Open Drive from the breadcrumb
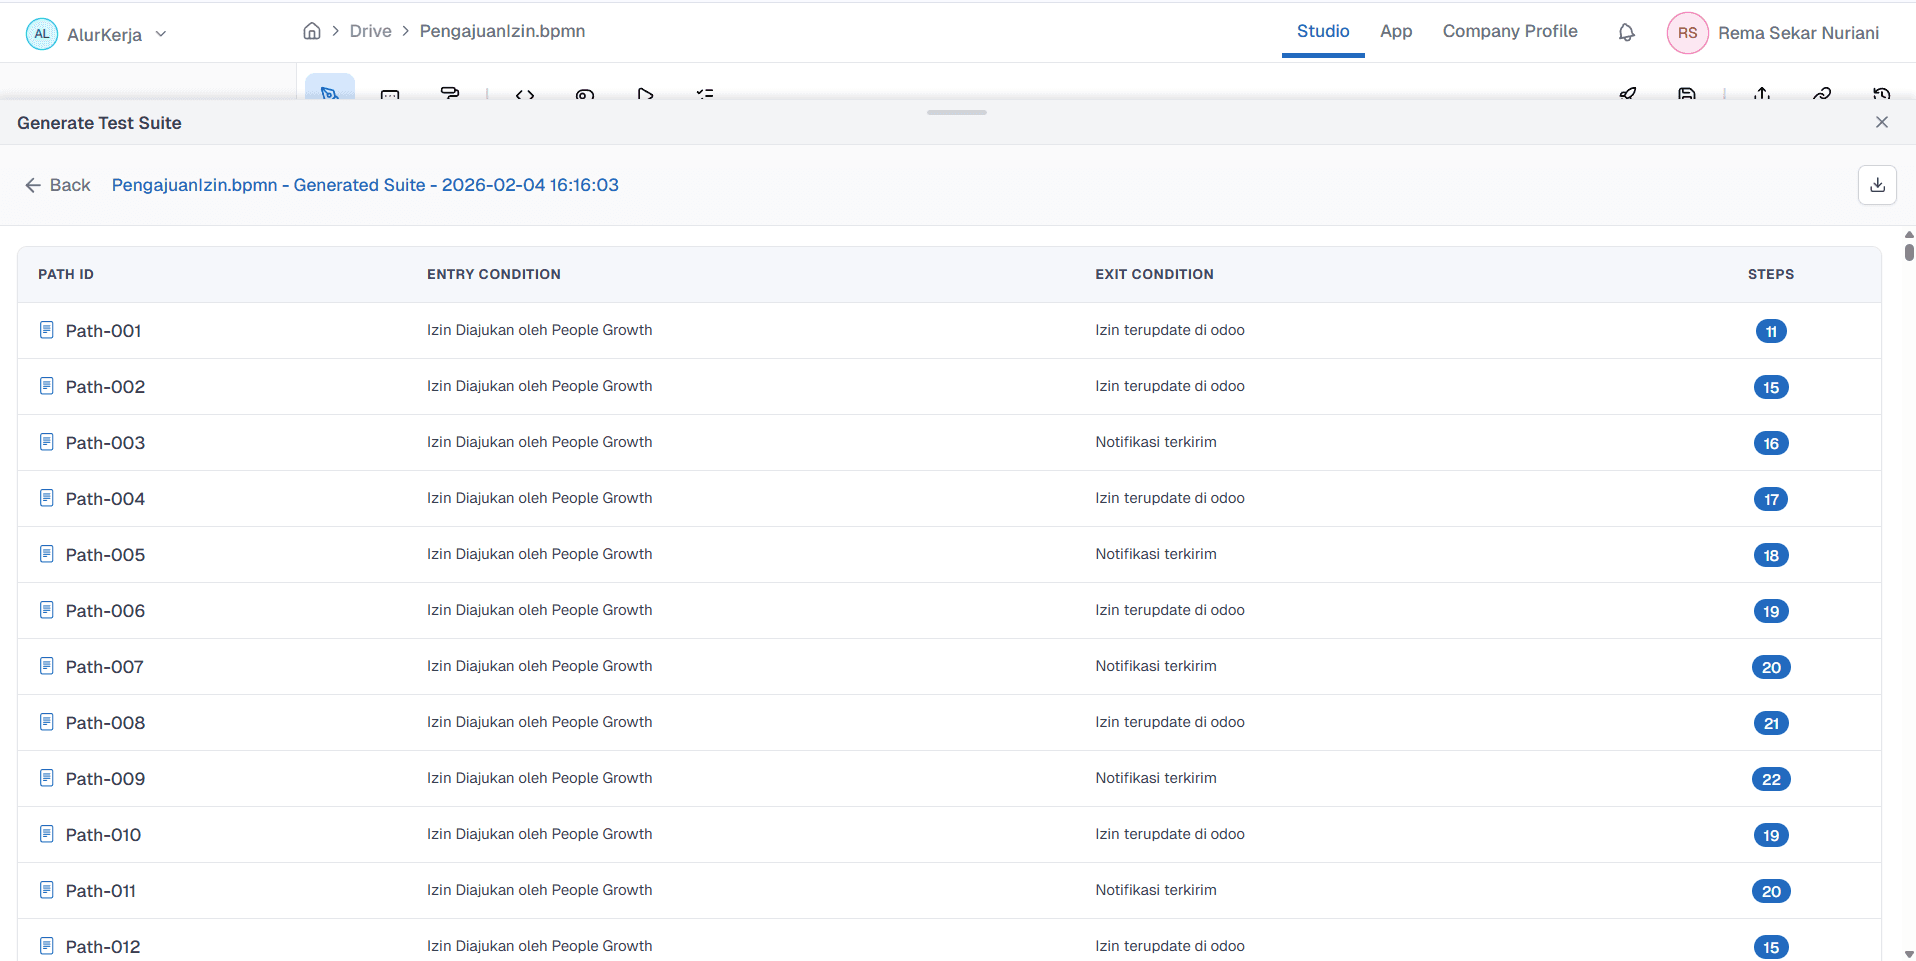Screen dimensions: 1916x961 click(x=370, y=31)
